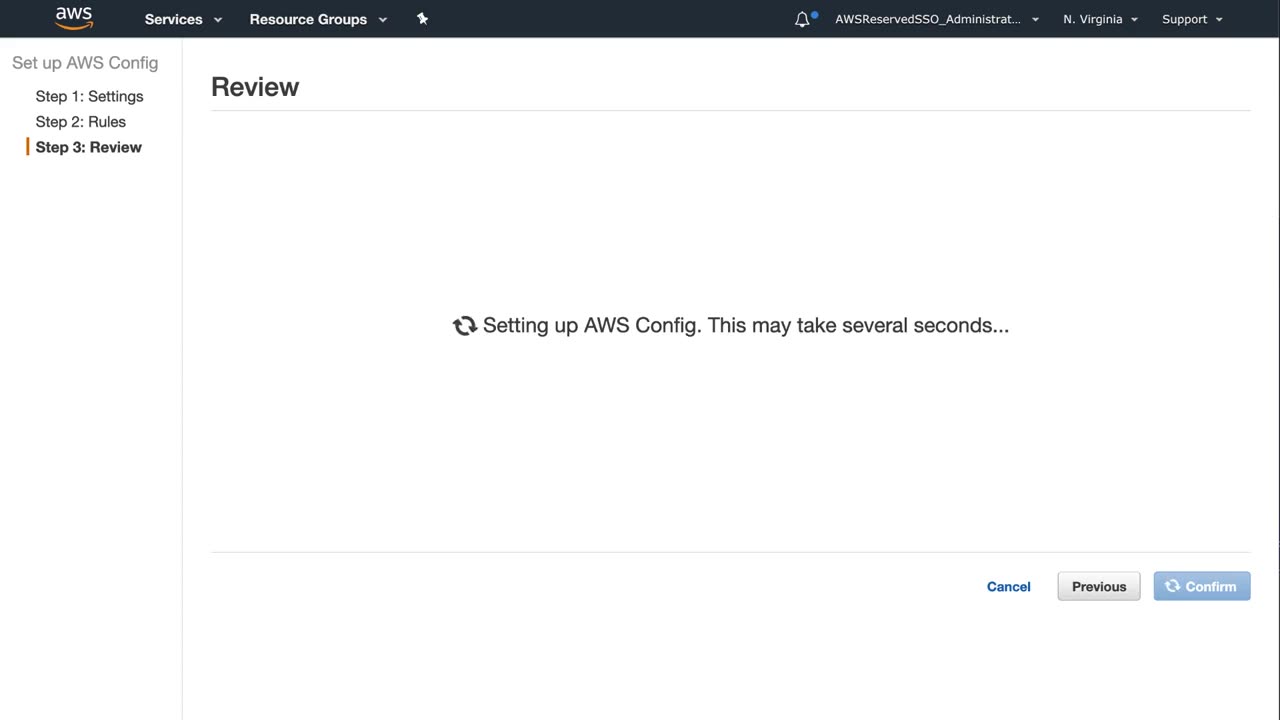Expand the chevron beside Support
Image resolution: width=1280 pixels, height=720 pixels.
click(1219, 20)
